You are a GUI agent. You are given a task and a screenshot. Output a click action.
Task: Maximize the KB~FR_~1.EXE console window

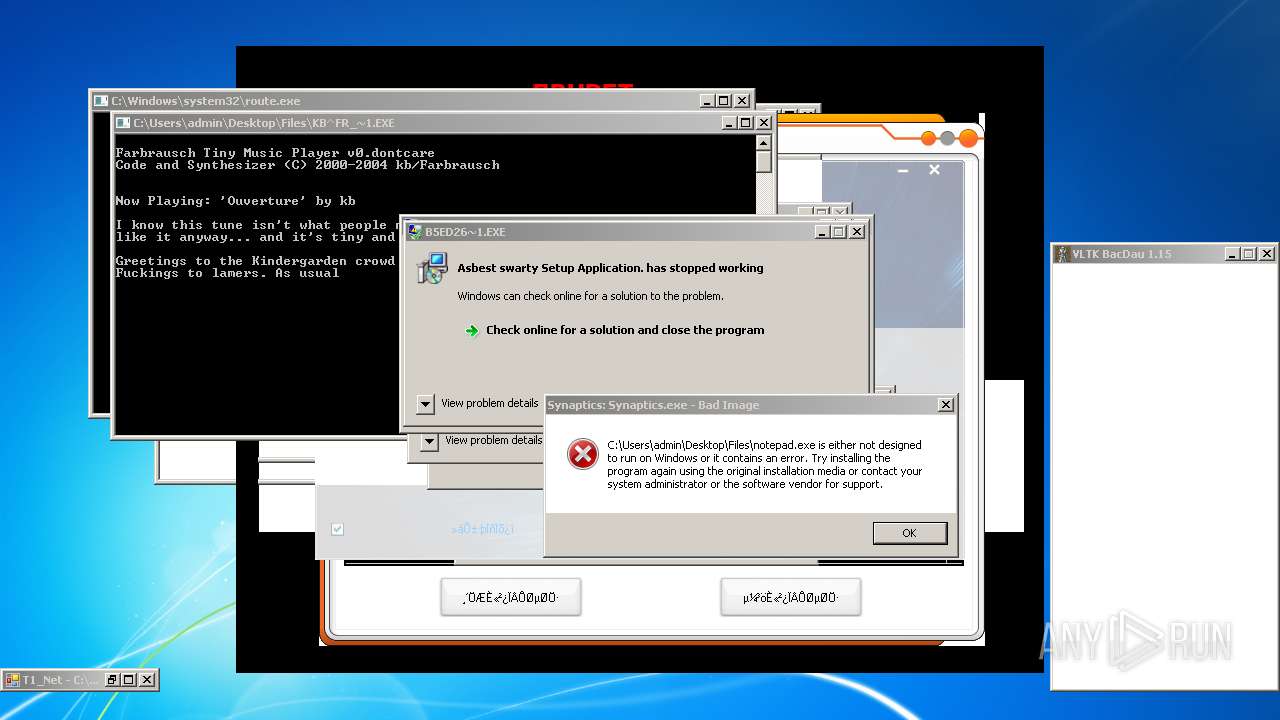746,123
